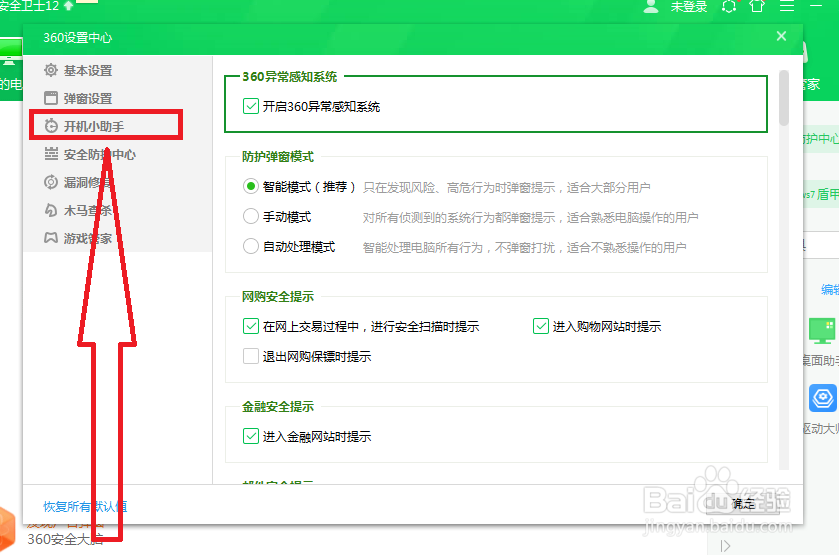The height and width of the screenshot is (555, 839).
Task: Click the horse icon beside 木马查杀
Action: click(51, 210)
